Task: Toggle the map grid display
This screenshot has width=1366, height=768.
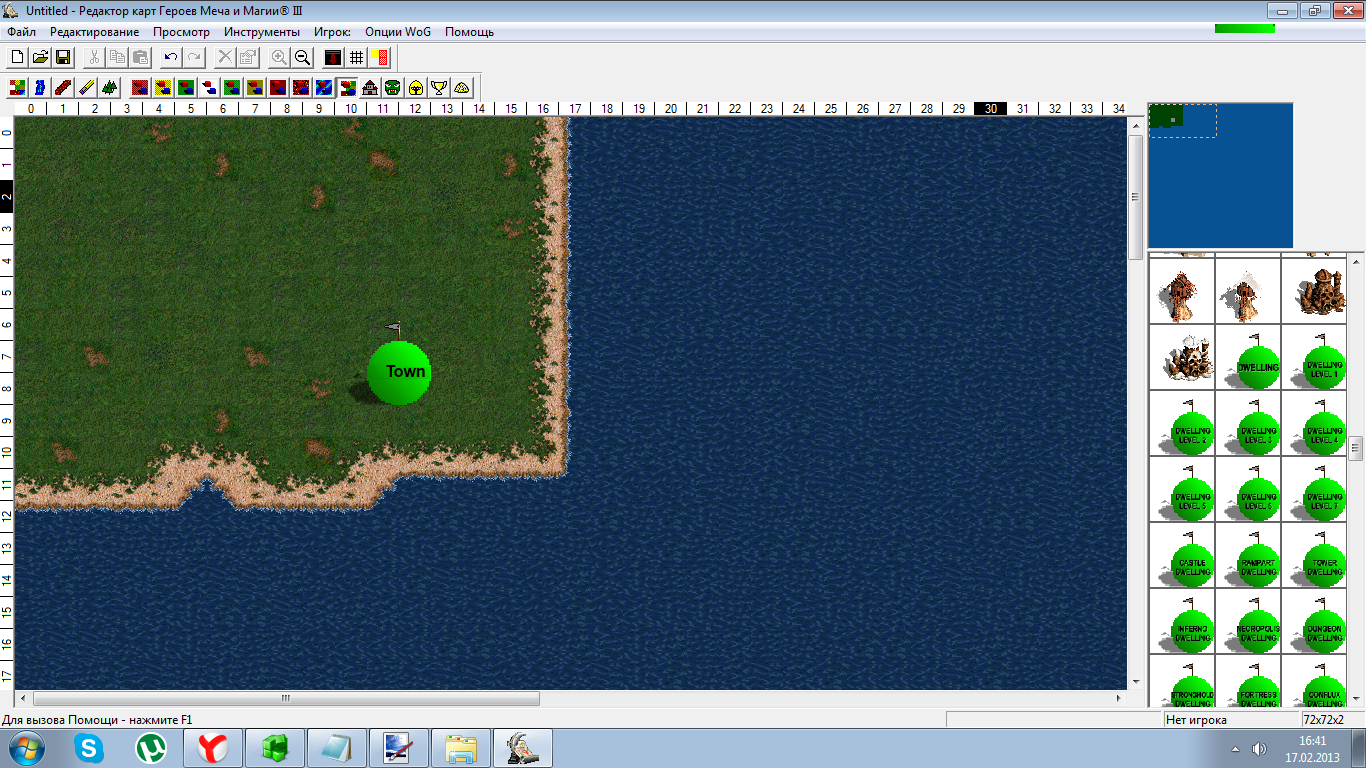Action: (356, 58)
